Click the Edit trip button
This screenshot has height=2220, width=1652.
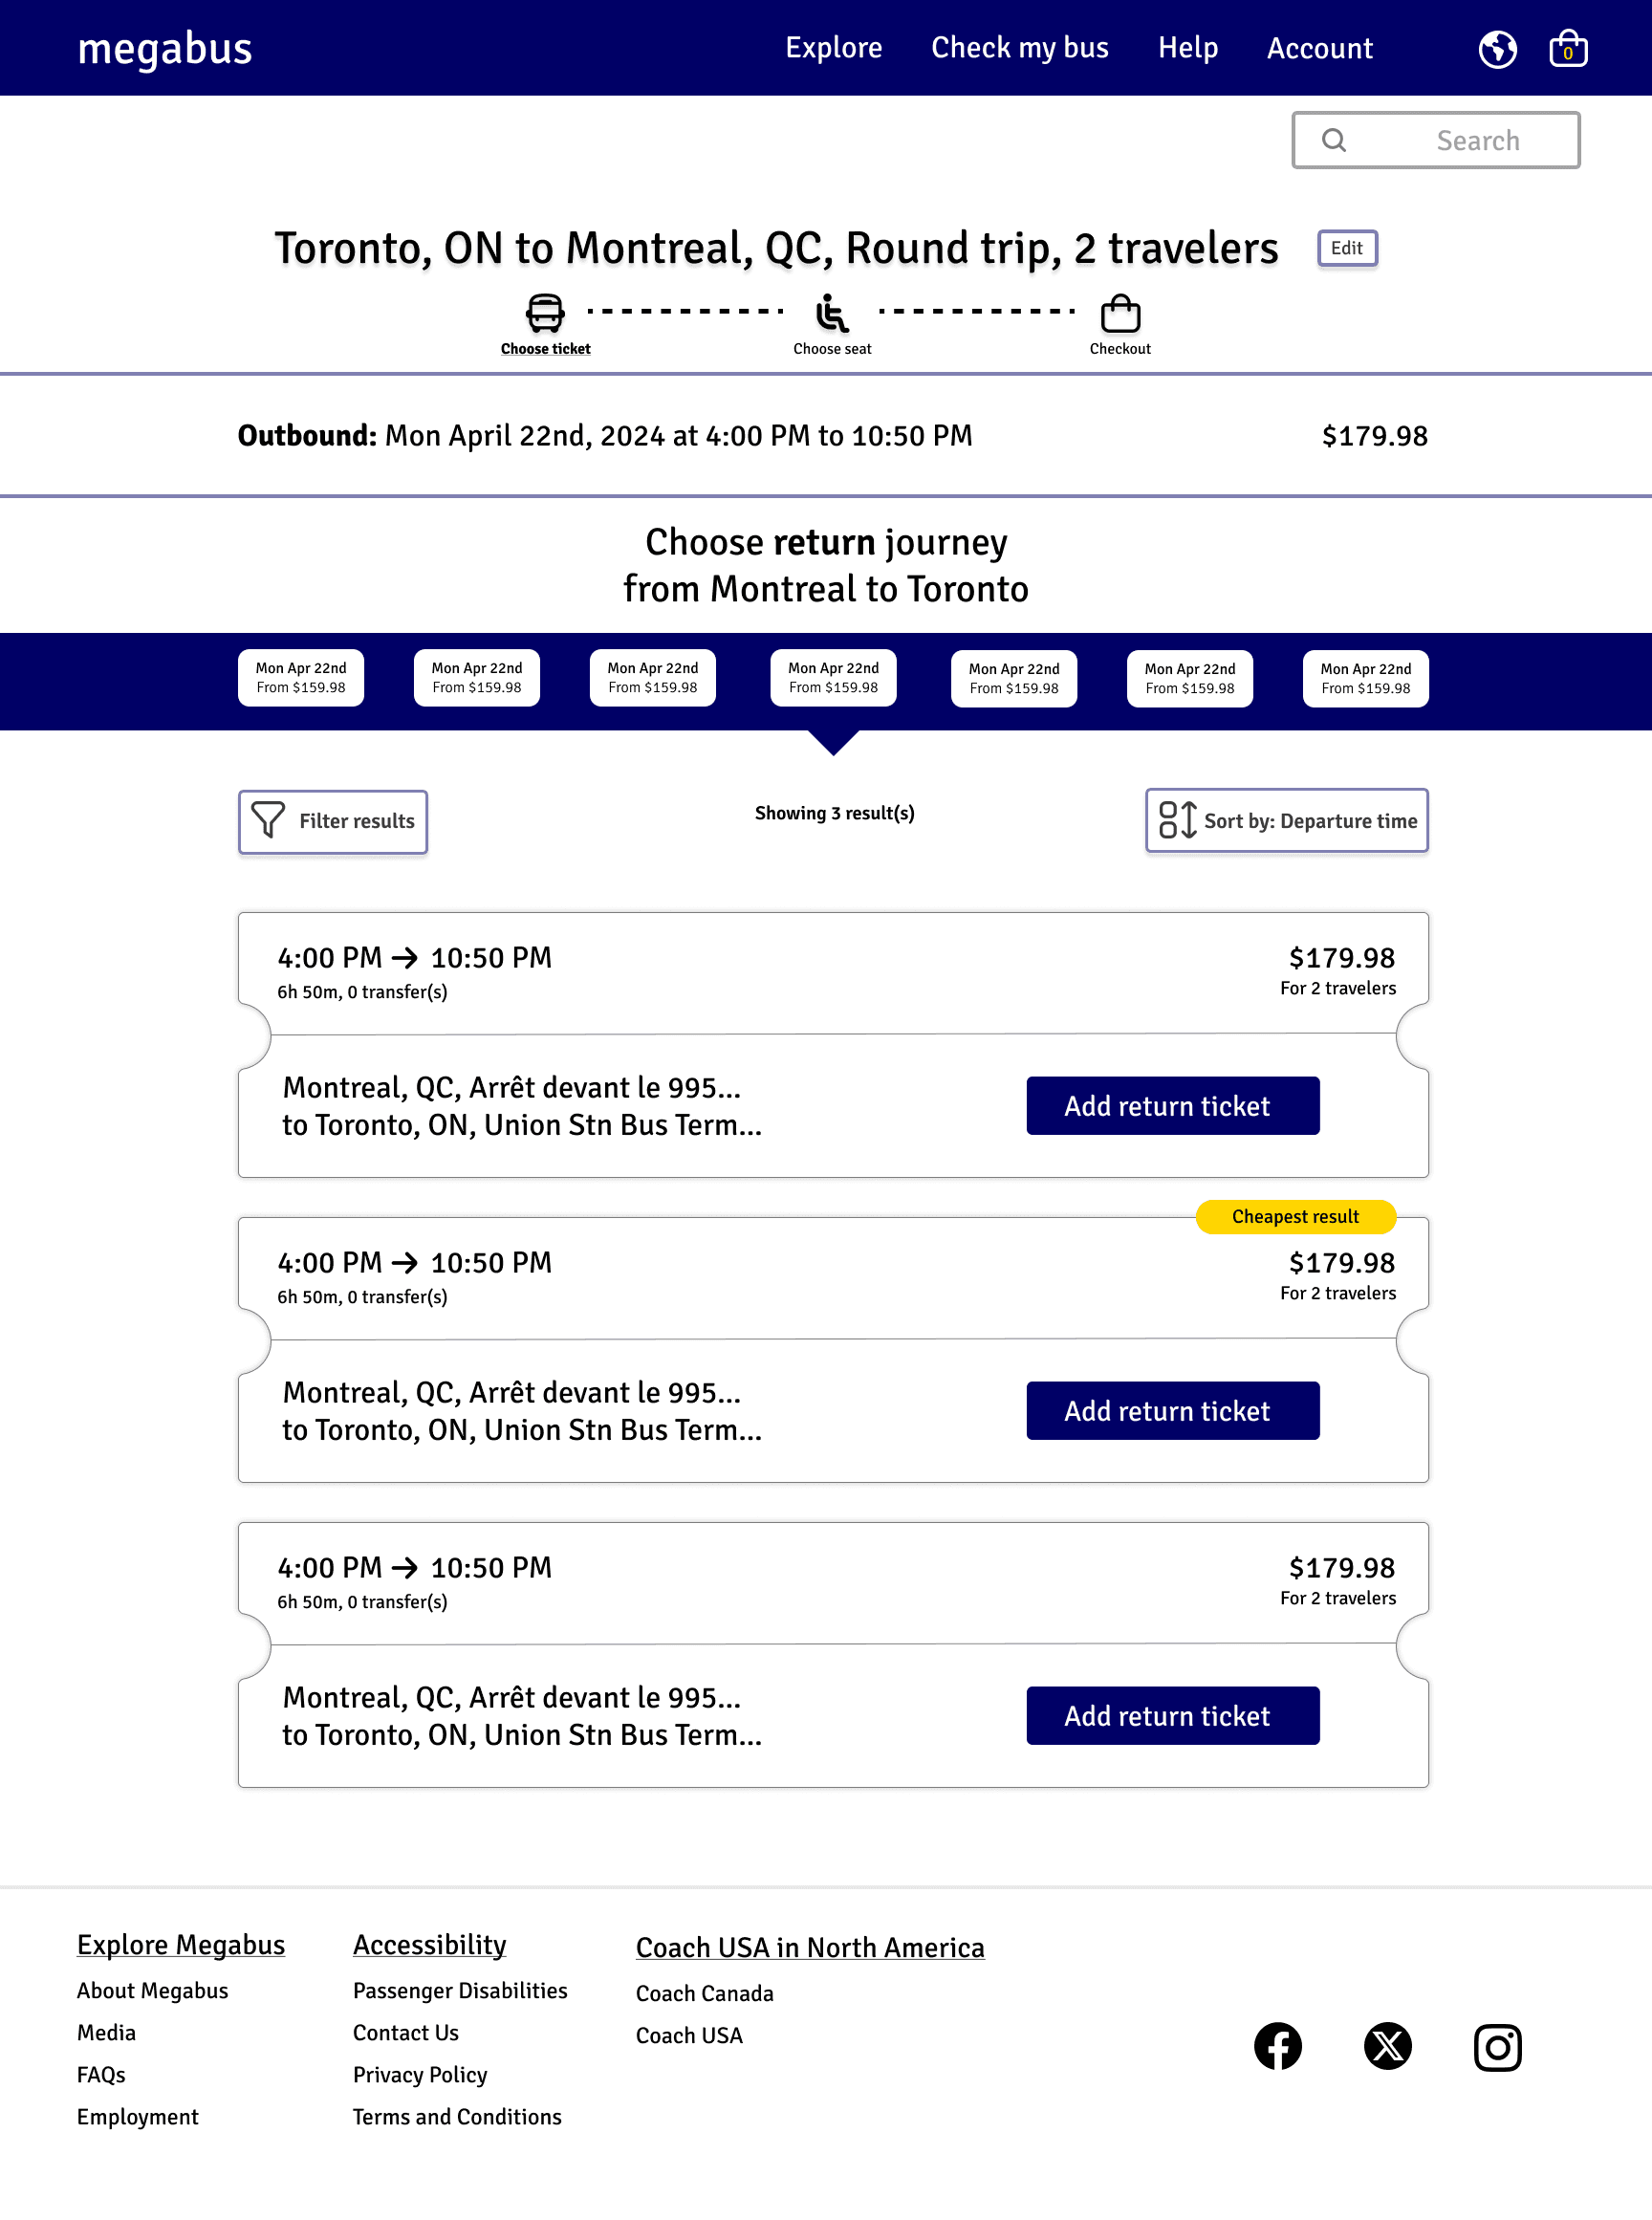coord(1346,248)
